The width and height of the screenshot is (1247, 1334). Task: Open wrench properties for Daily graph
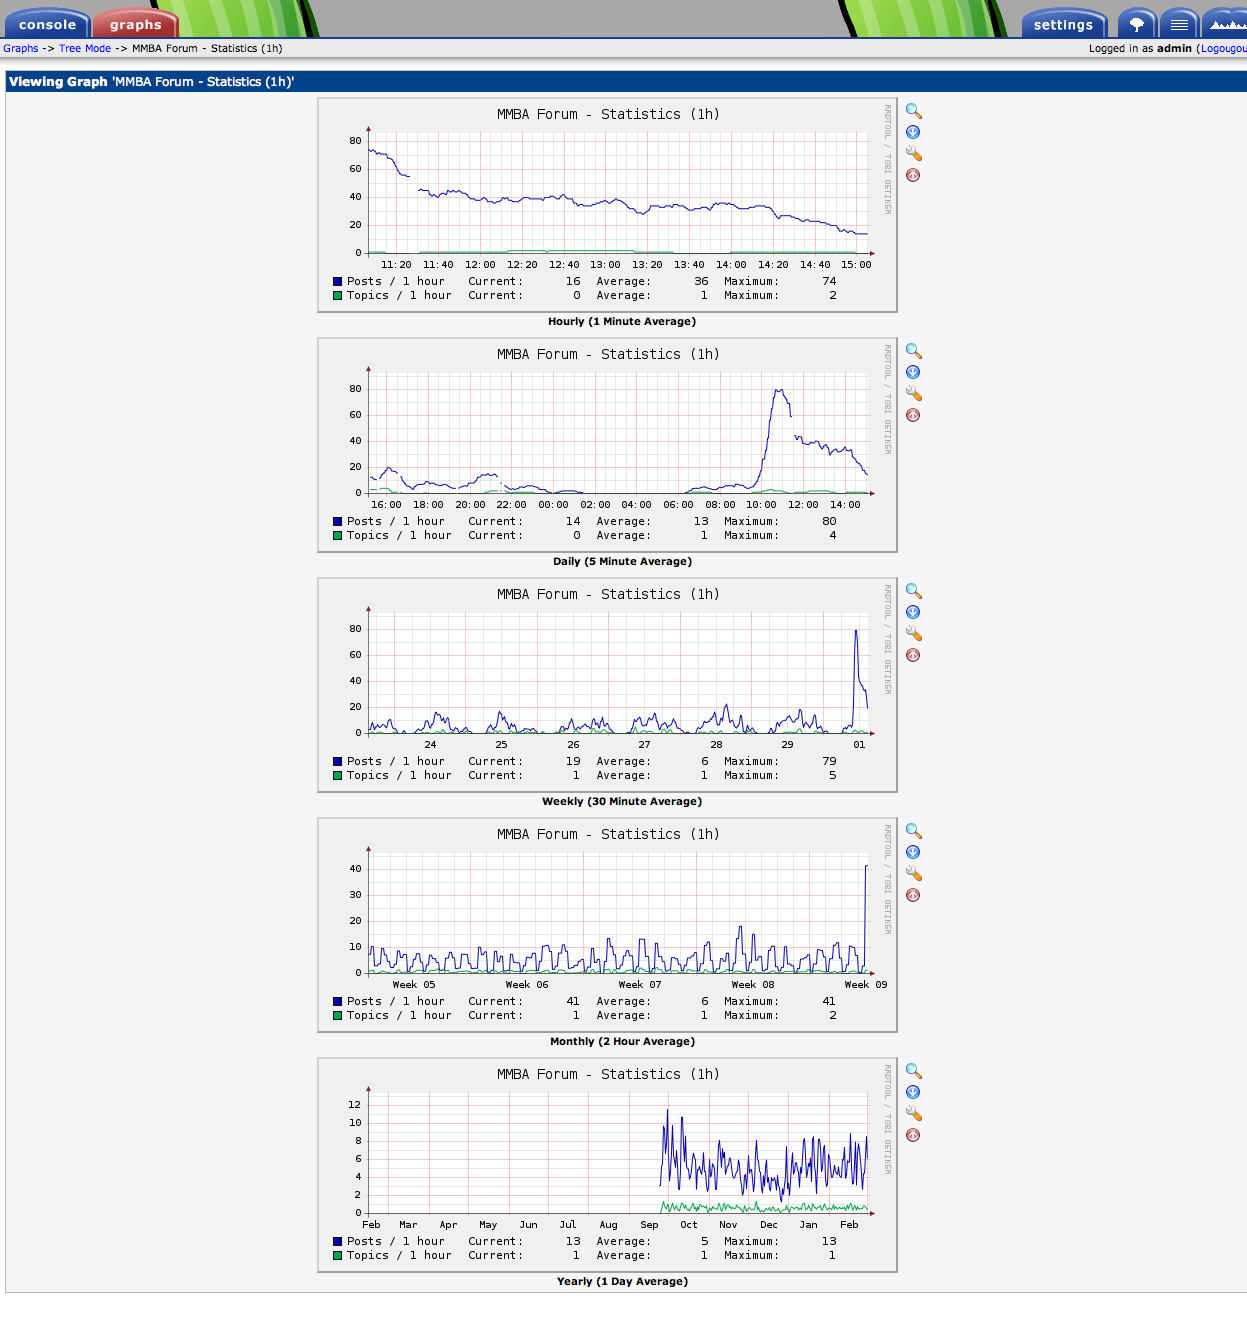914,393
